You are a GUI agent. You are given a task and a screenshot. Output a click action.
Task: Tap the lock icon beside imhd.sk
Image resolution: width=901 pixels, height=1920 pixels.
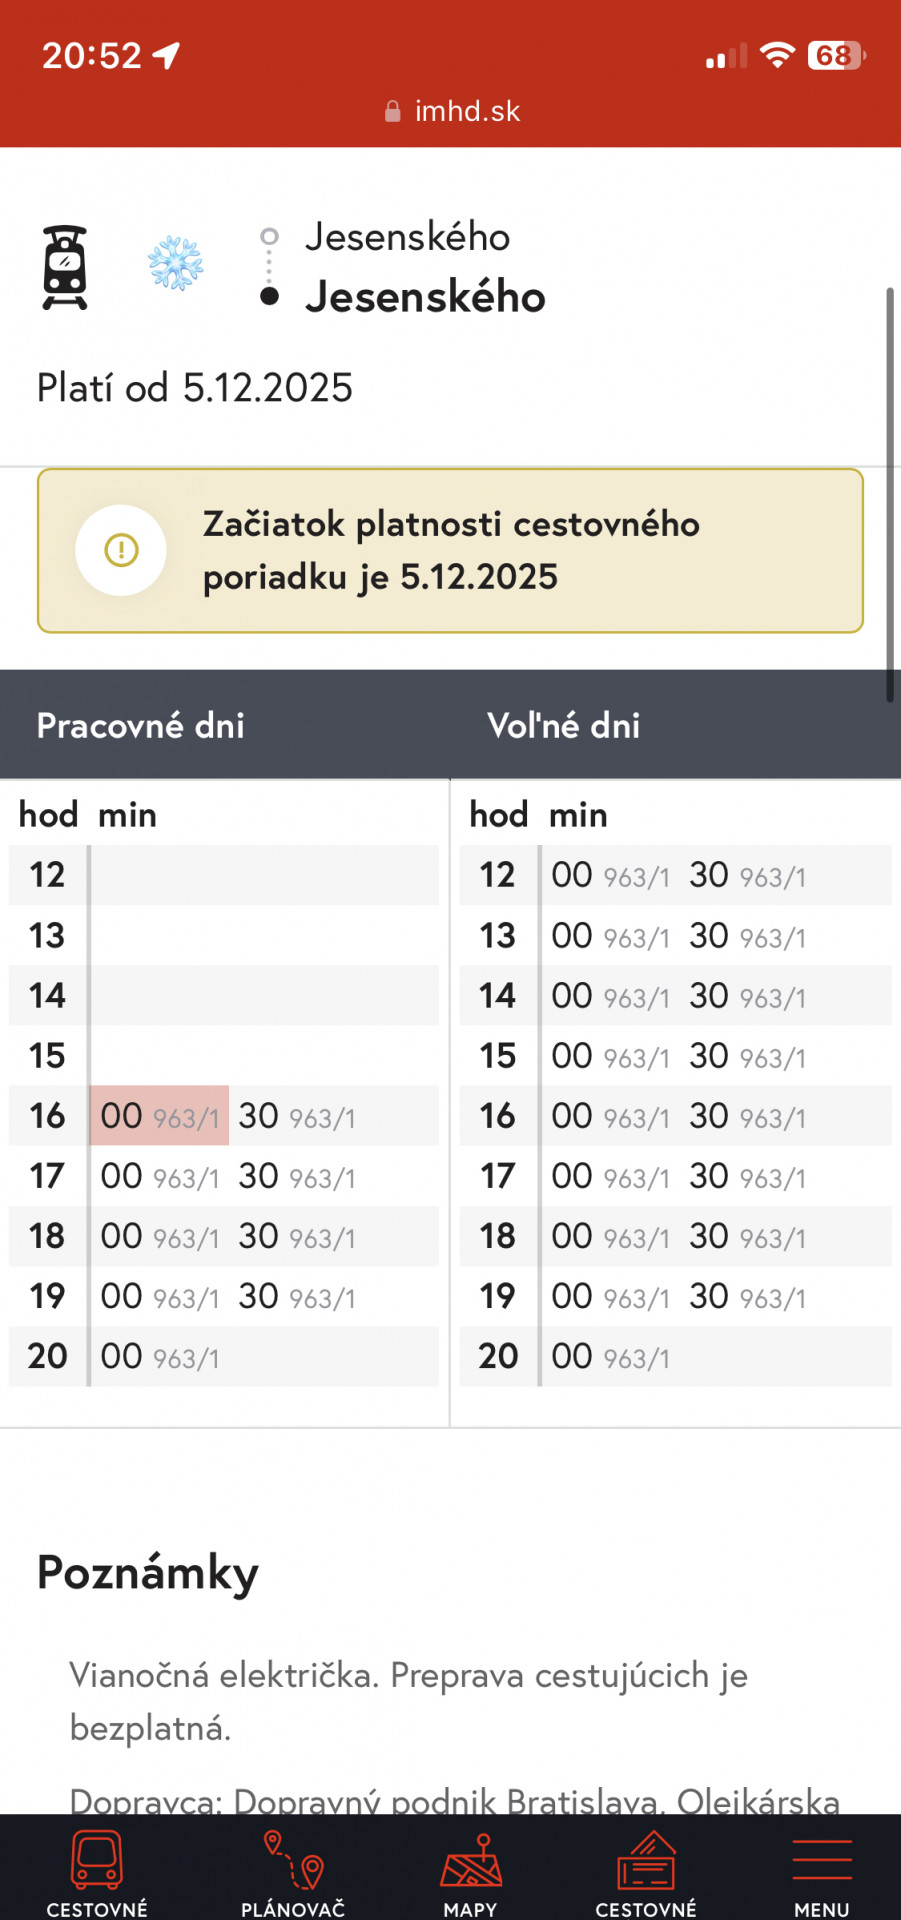tap(393, 111)
